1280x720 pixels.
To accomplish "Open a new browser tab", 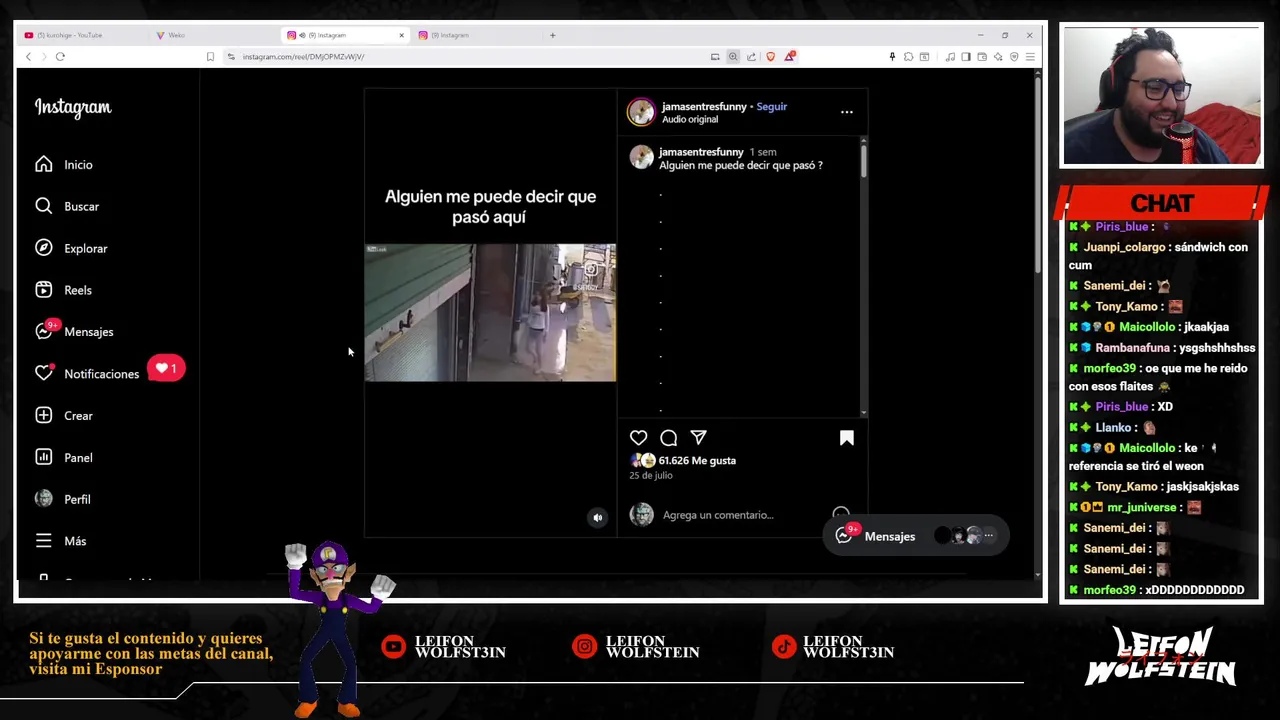I will (552, 35).
